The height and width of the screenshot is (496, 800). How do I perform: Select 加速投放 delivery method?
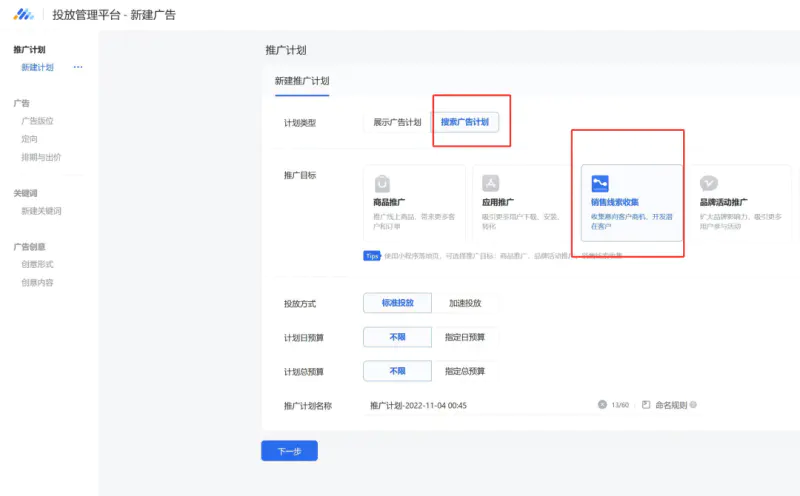tap(465, 303)
